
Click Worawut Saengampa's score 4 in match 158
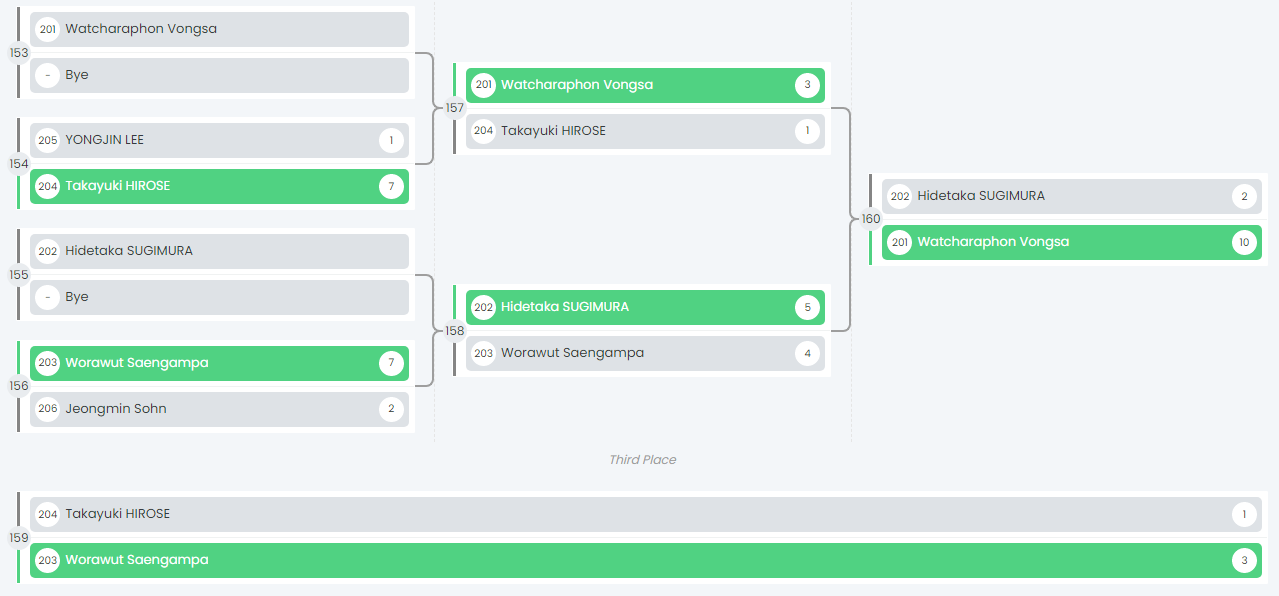pyautogui.click(x=808, y=353)
